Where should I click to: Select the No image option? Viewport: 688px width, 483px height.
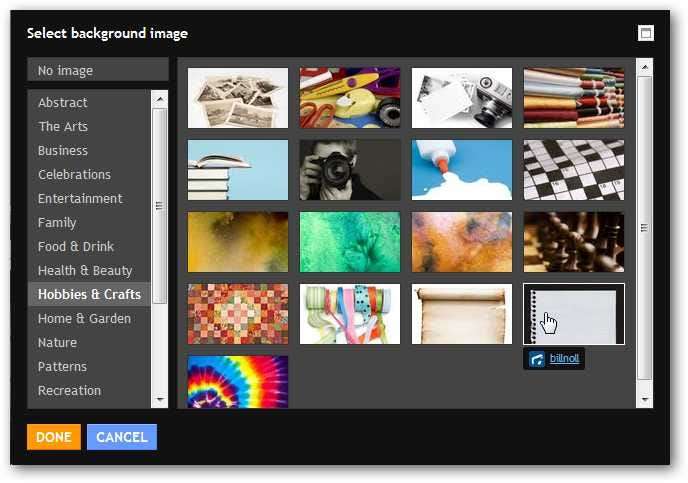(97, 70)
